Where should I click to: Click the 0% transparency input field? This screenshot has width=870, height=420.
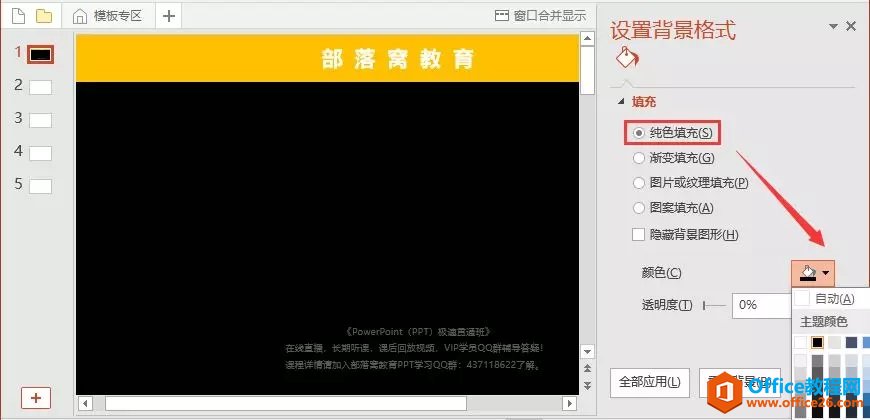tap(761, 305)
